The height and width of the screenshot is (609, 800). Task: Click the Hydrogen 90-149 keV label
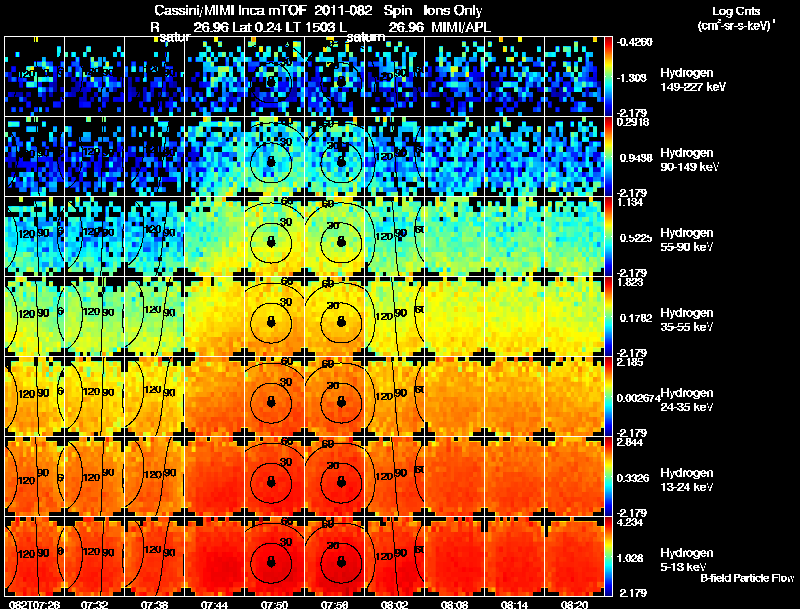(x=689, y=160)
